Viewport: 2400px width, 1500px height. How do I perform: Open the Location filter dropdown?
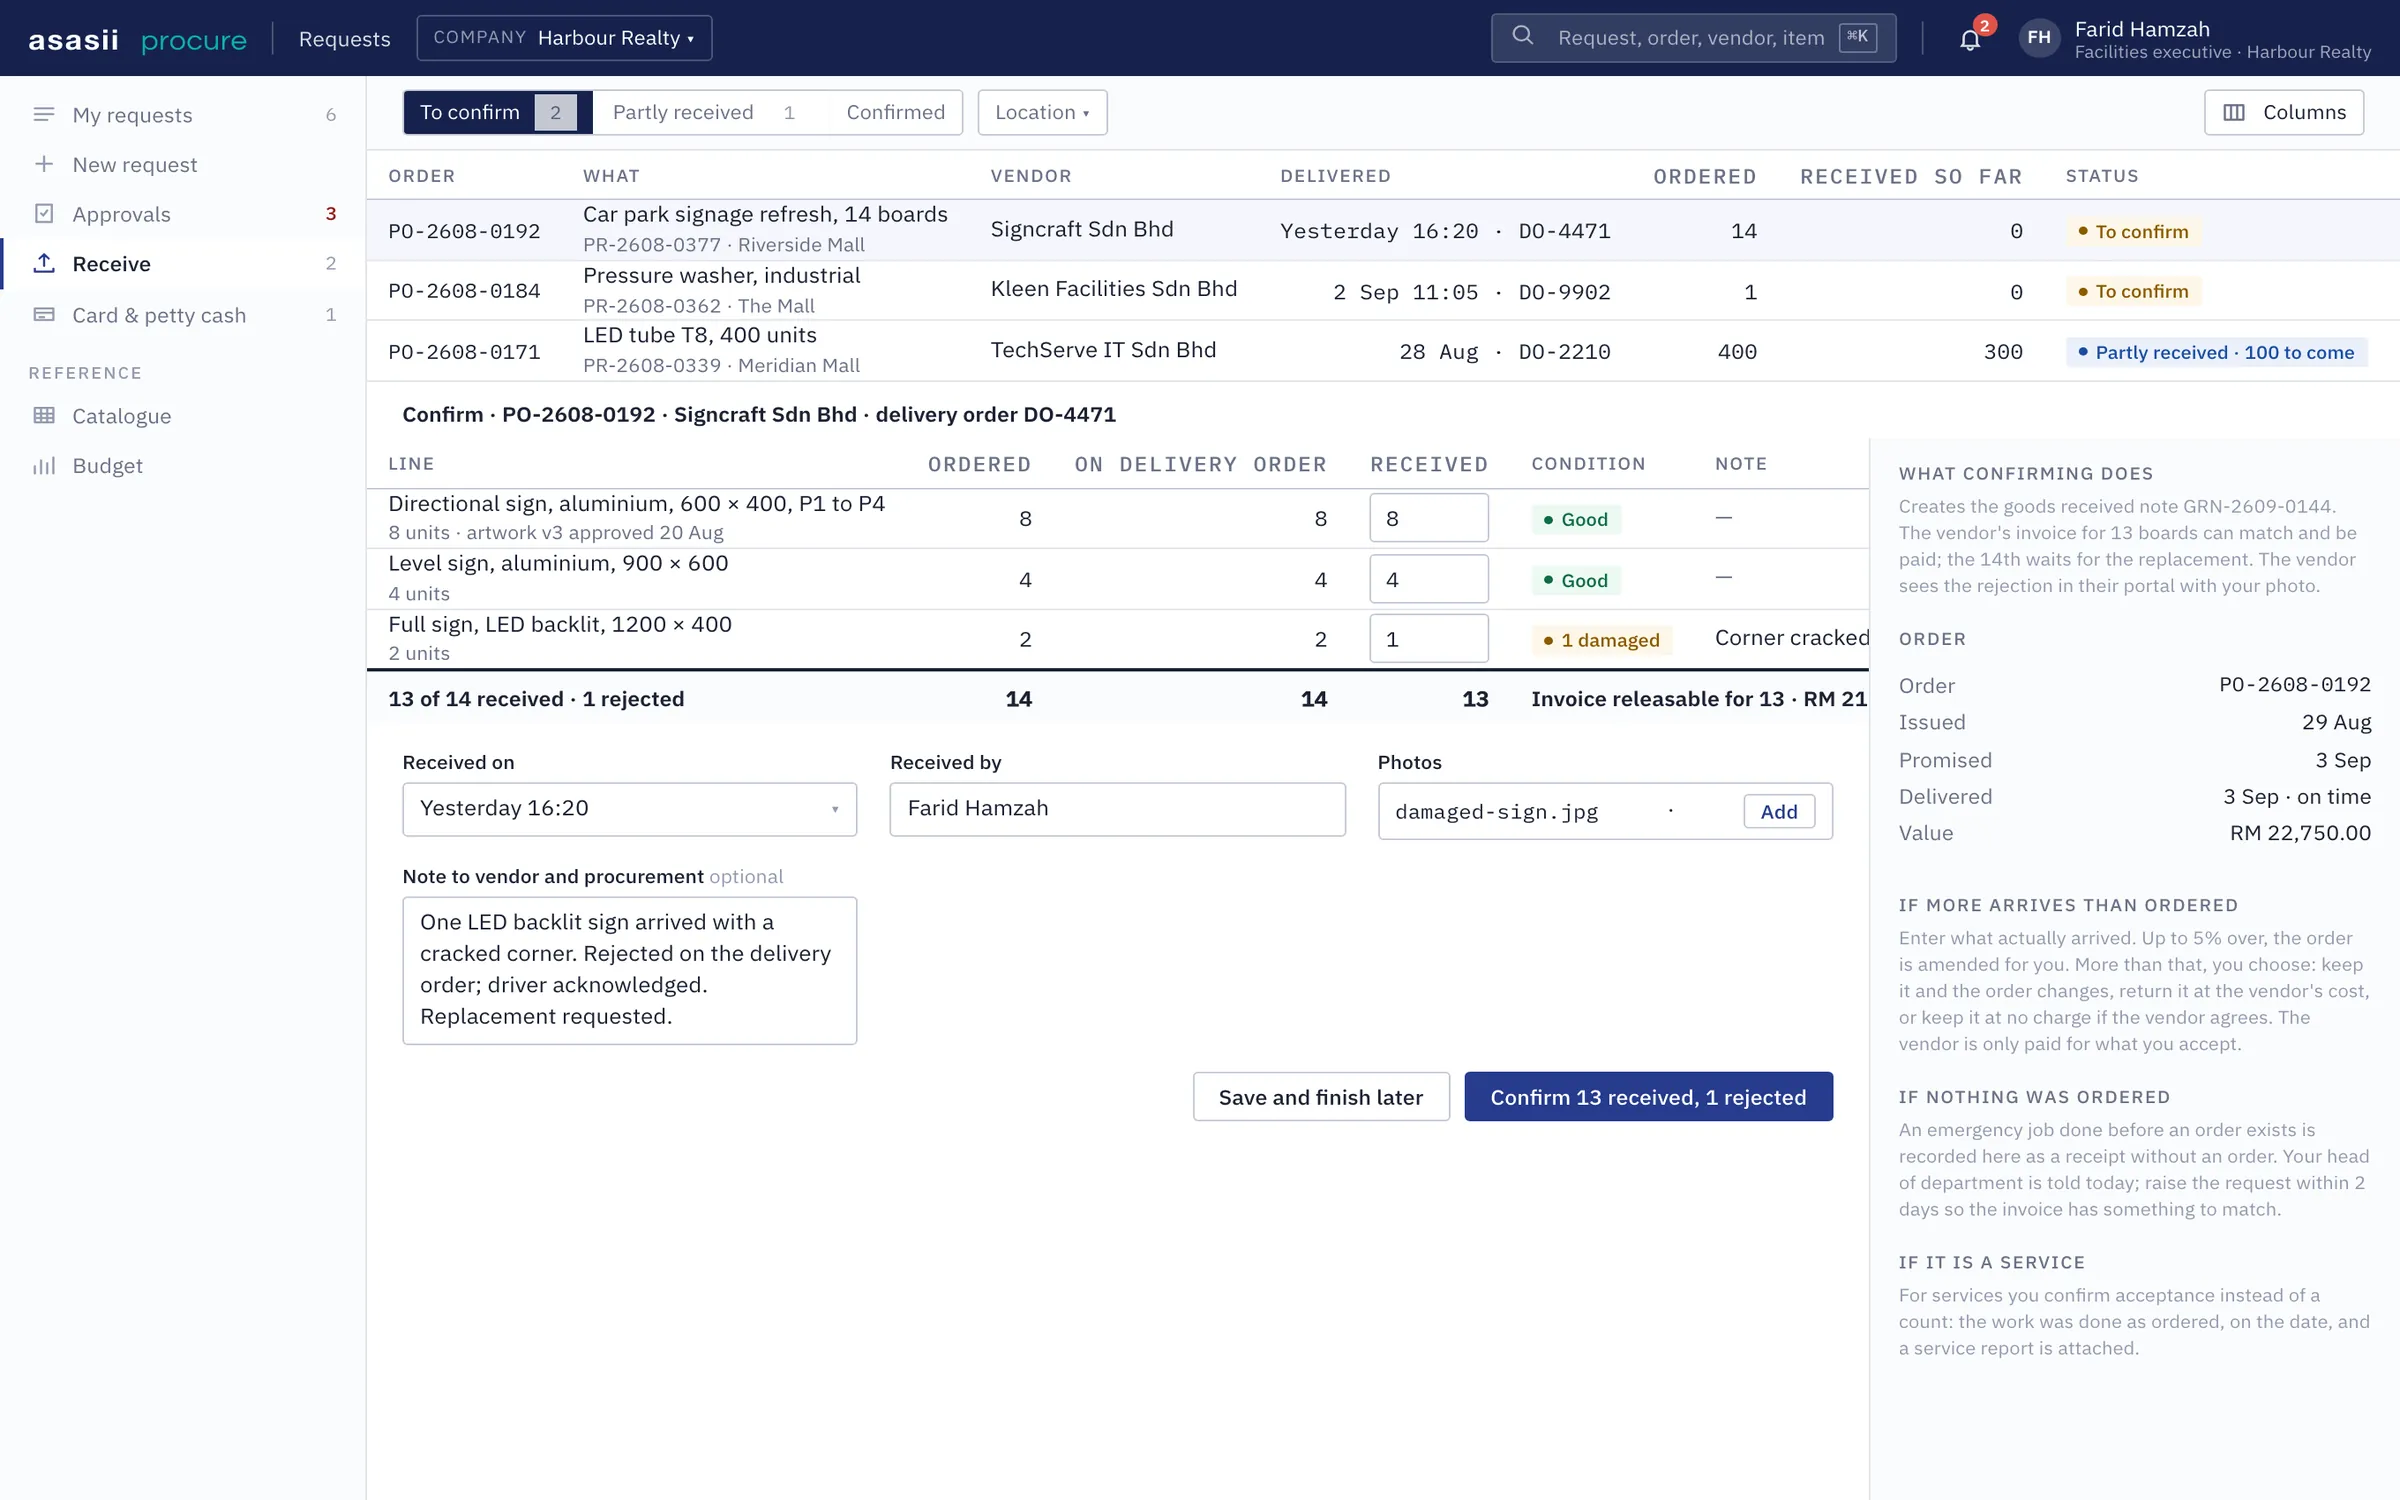point(1042,112)
